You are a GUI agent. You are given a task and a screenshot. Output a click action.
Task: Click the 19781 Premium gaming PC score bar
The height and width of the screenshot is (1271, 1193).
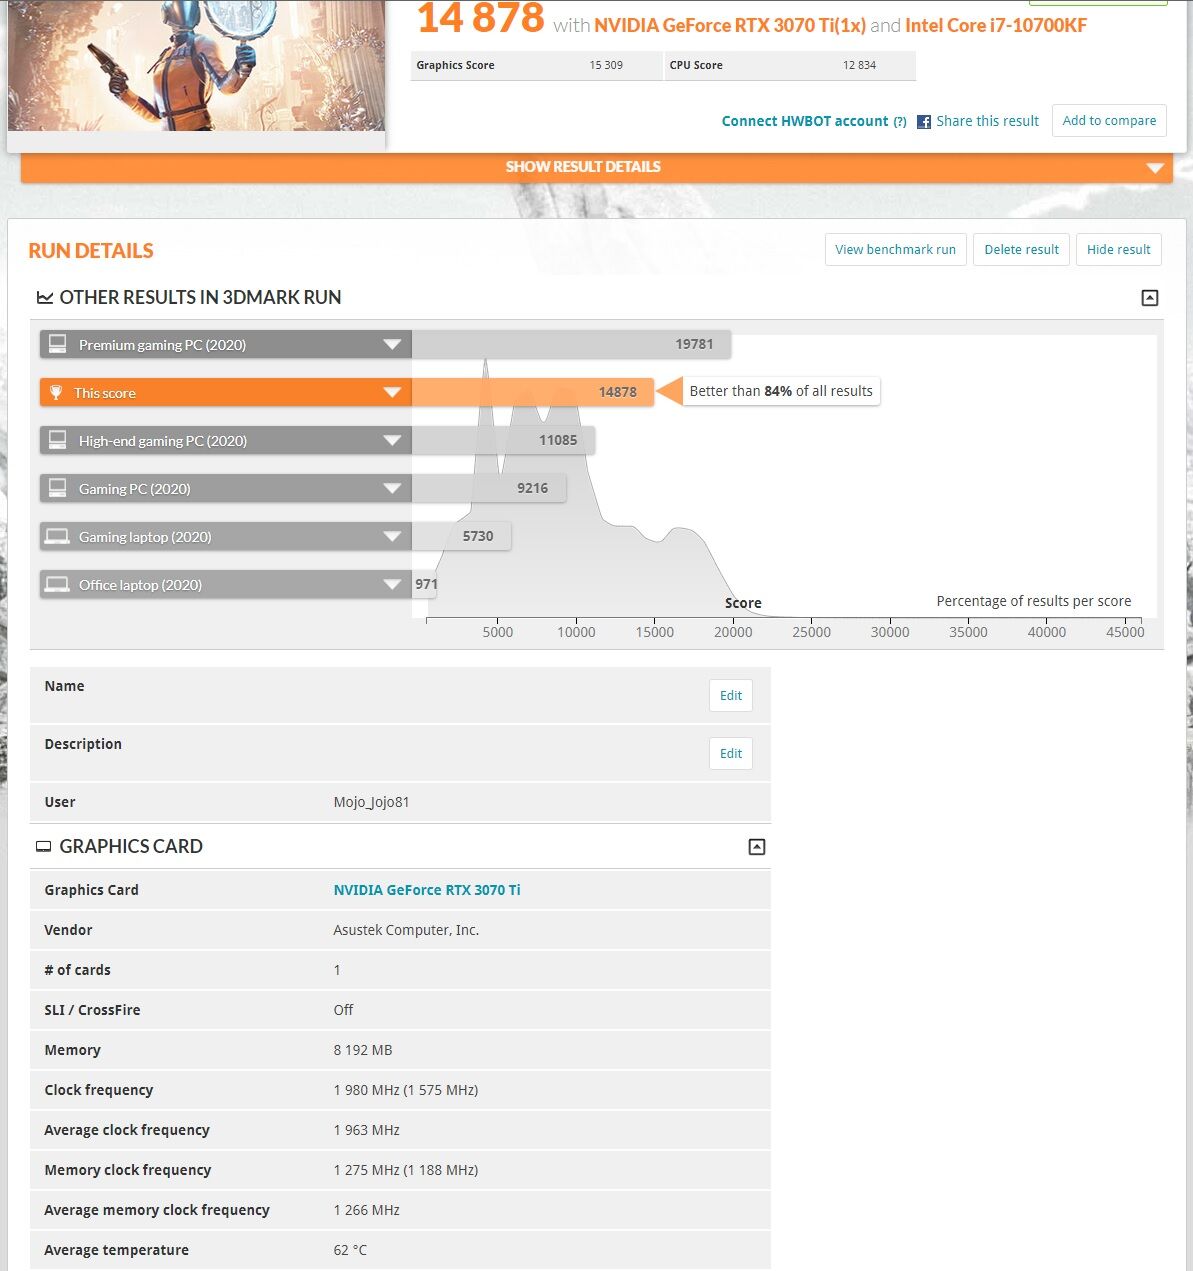tap(571, 345)
